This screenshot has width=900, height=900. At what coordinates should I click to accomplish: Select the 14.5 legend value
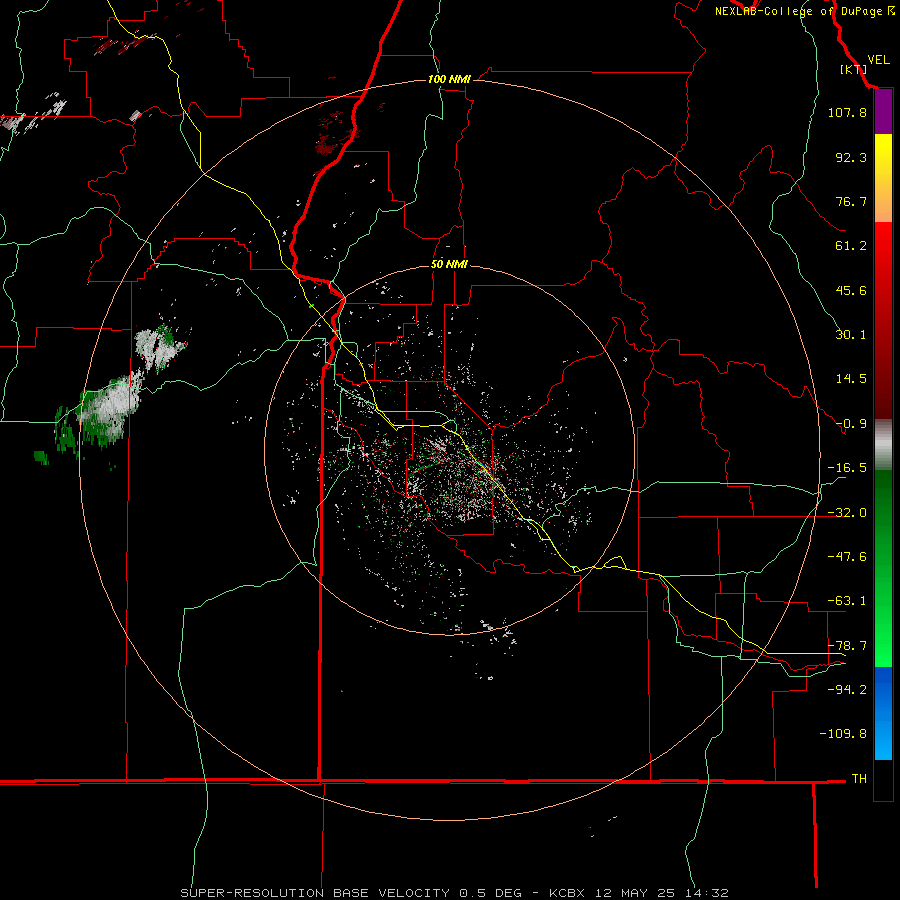pyautogui.click(x=851, y=379)
